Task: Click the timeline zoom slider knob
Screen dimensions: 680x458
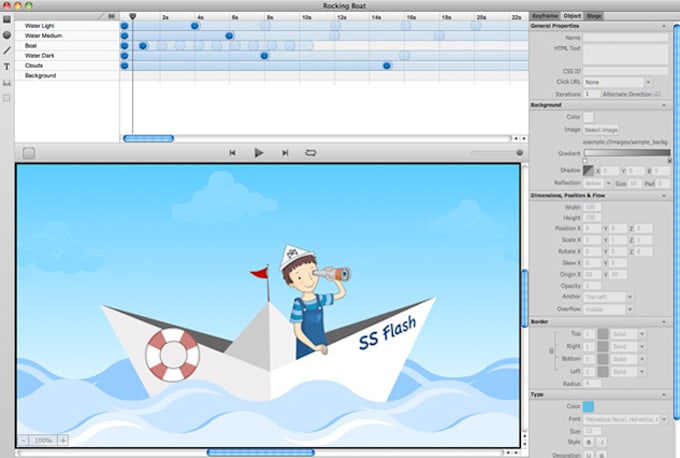Action: [520, 153]
